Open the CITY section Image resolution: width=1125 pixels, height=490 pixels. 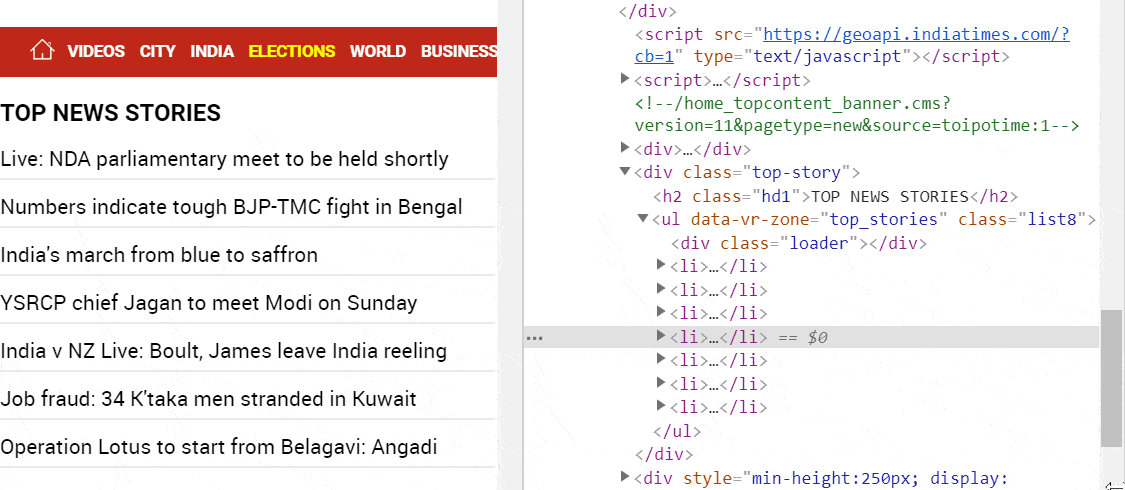coord(158,51)
